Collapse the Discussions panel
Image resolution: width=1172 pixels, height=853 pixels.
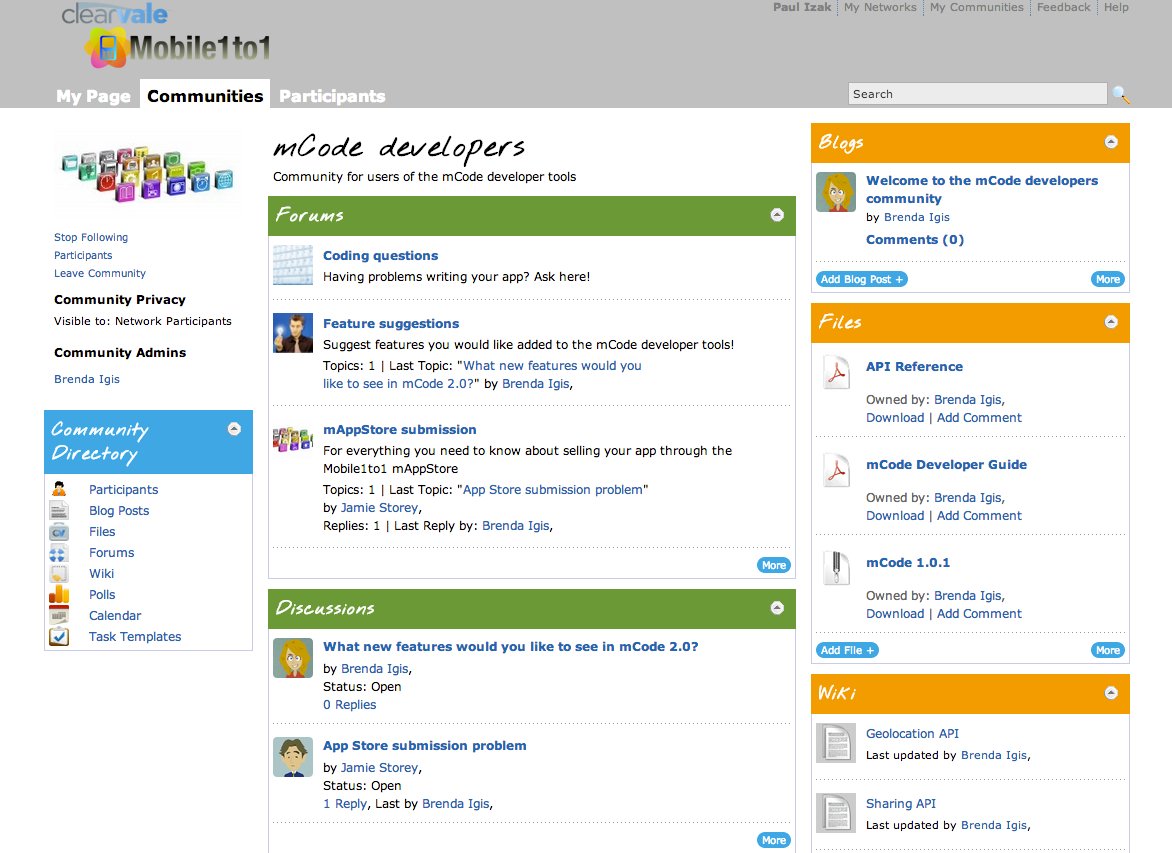(x=777, y=608)
